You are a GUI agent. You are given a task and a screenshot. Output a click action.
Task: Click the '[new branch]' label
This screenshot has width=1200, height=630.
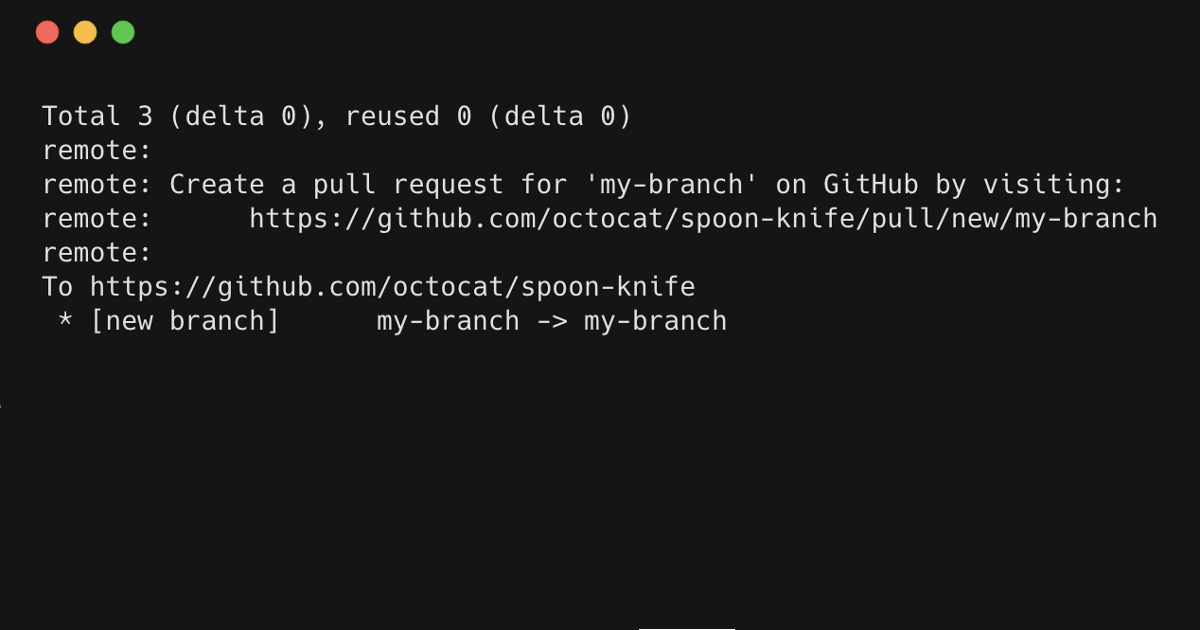click(185, 321)
